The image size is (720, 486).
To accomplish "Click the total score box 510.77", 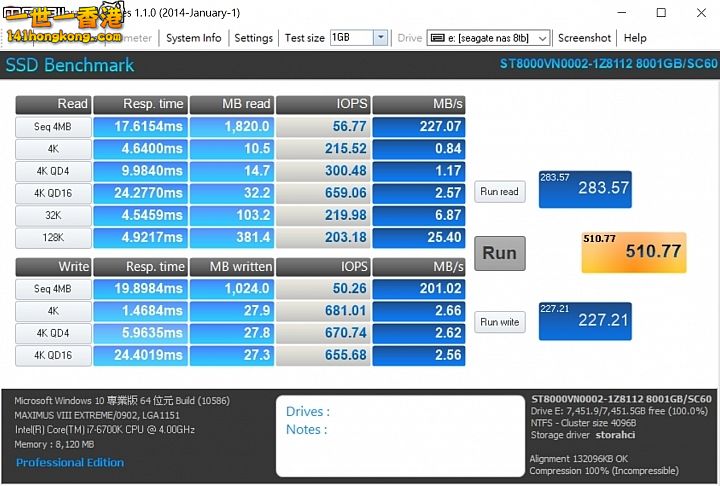I will [x=634, y=252].
